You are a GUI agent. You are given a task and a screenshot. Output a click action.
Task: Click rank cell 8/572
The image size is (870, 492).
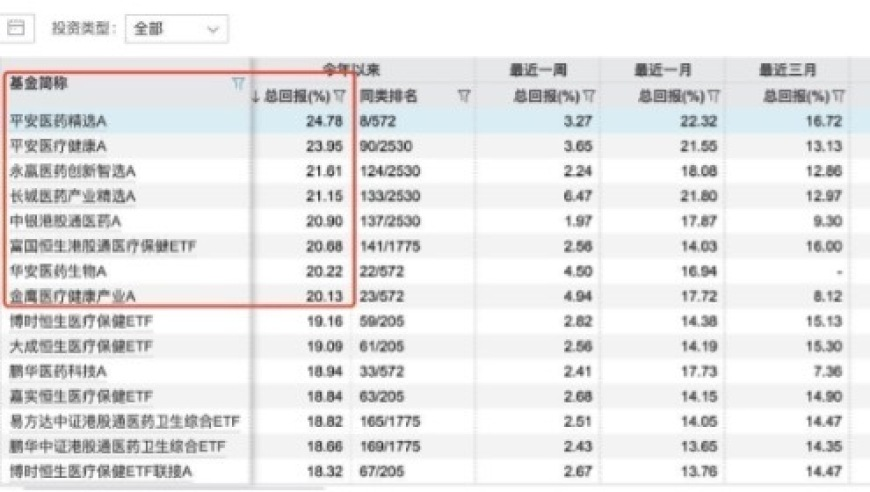pos(377,121)
